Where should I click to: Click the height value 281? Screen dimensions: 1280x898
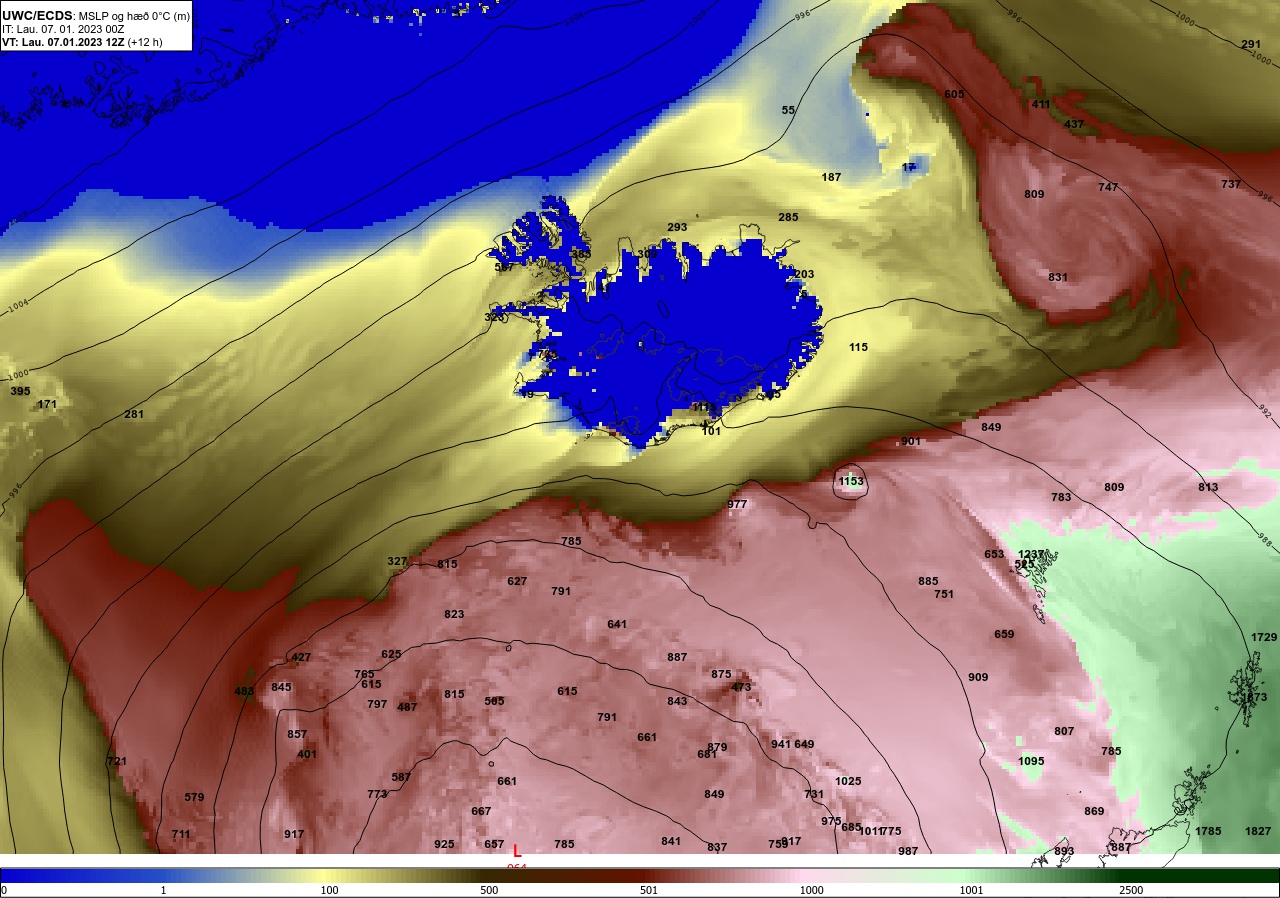134,414
